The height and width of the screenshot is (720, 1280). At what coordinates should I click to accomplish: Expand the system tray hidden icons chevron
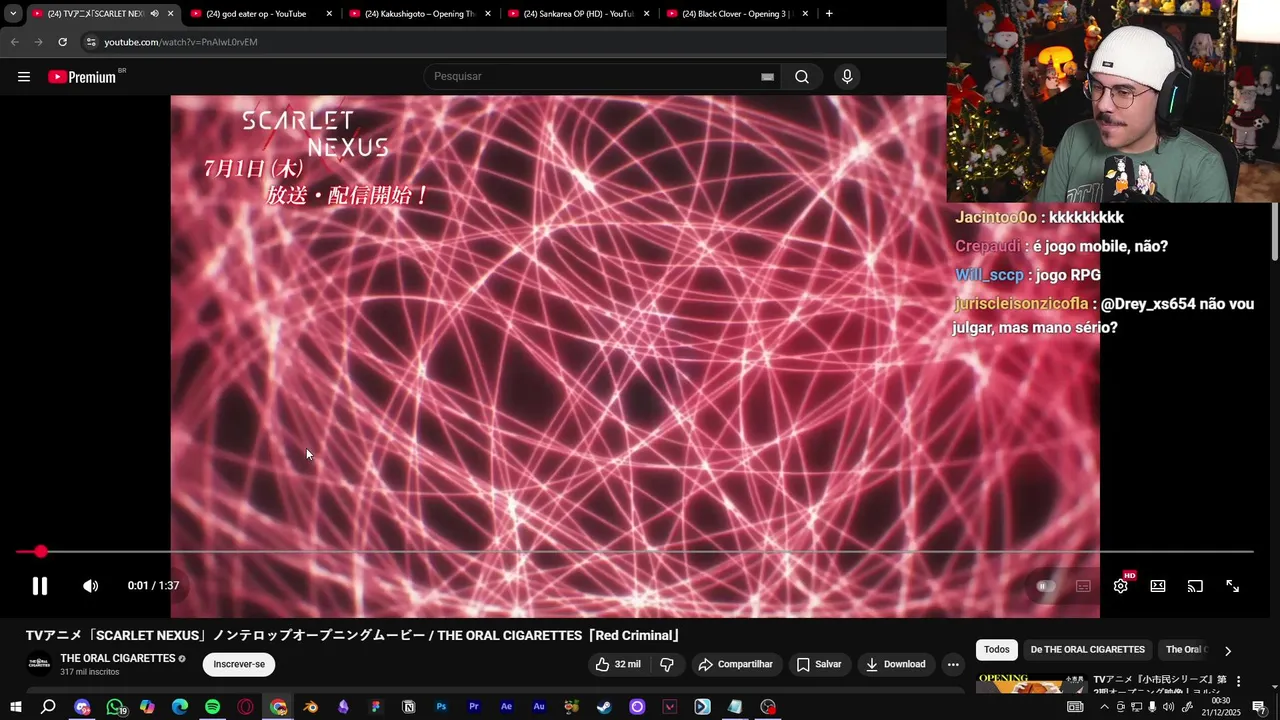[x=1104, y=707]
